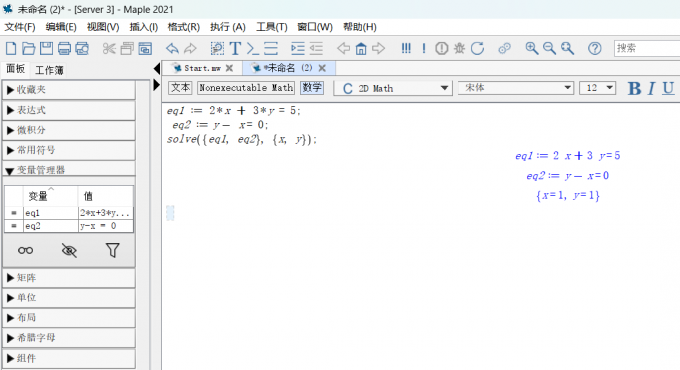Open the 宋体 font dropdown
This screenshot has height=370, width=680.
516,88
